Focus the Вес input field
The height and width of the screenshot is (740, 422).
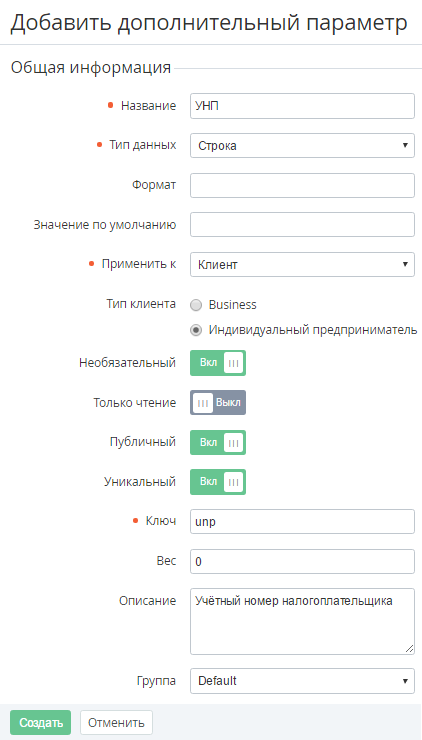(x=303, y=562)
